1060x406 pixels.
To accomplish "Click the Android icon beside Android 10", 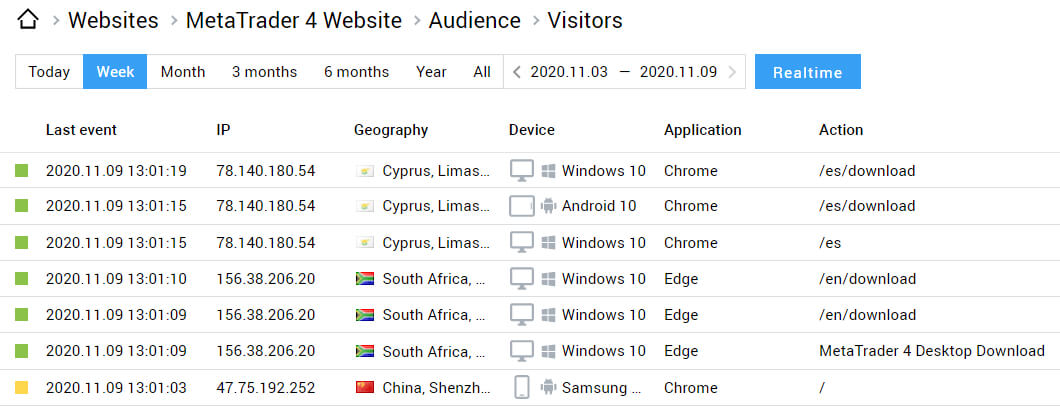I will [x=547, y=206].
